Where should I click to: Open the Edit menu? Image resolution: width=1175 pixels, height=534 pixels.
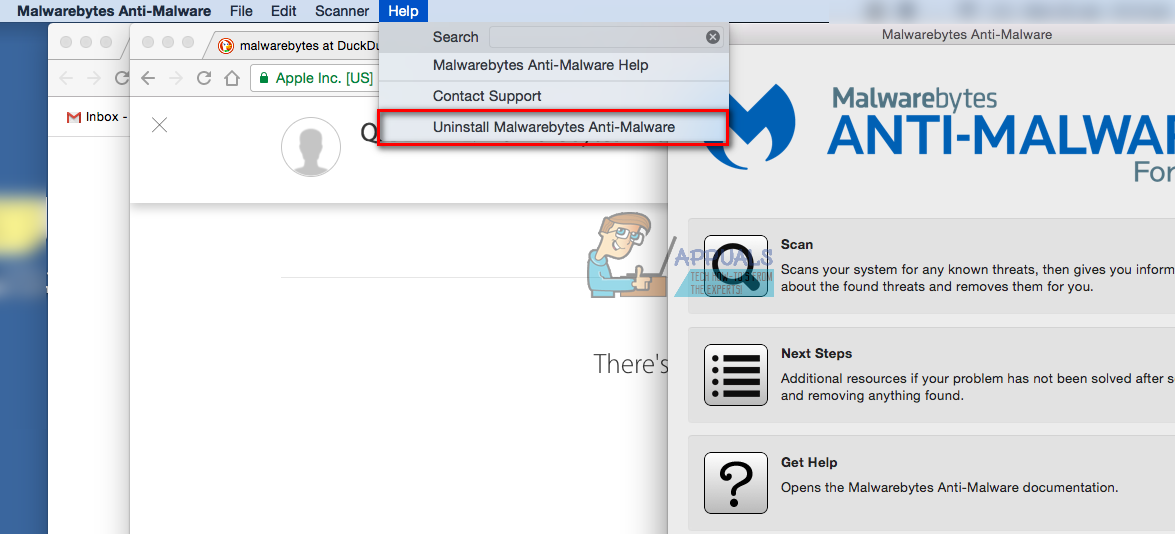284,11
